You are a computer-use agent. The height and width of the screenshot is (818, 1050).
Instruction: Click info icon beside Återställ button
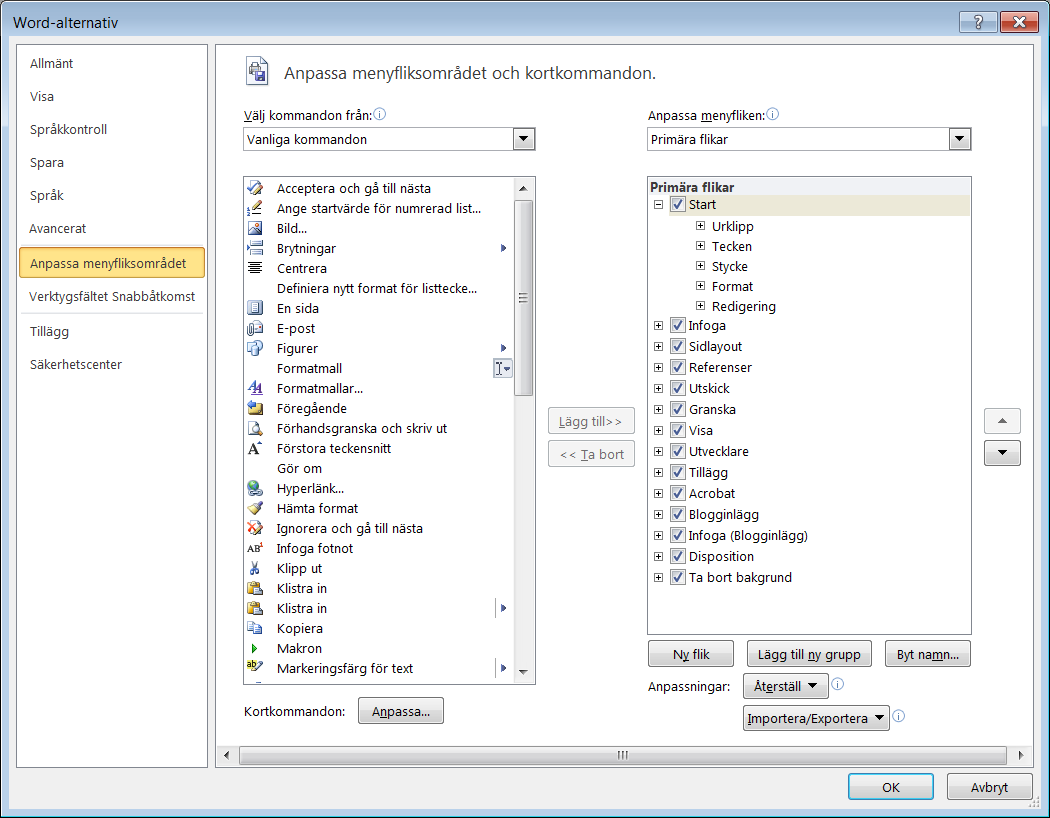point(838,684)
